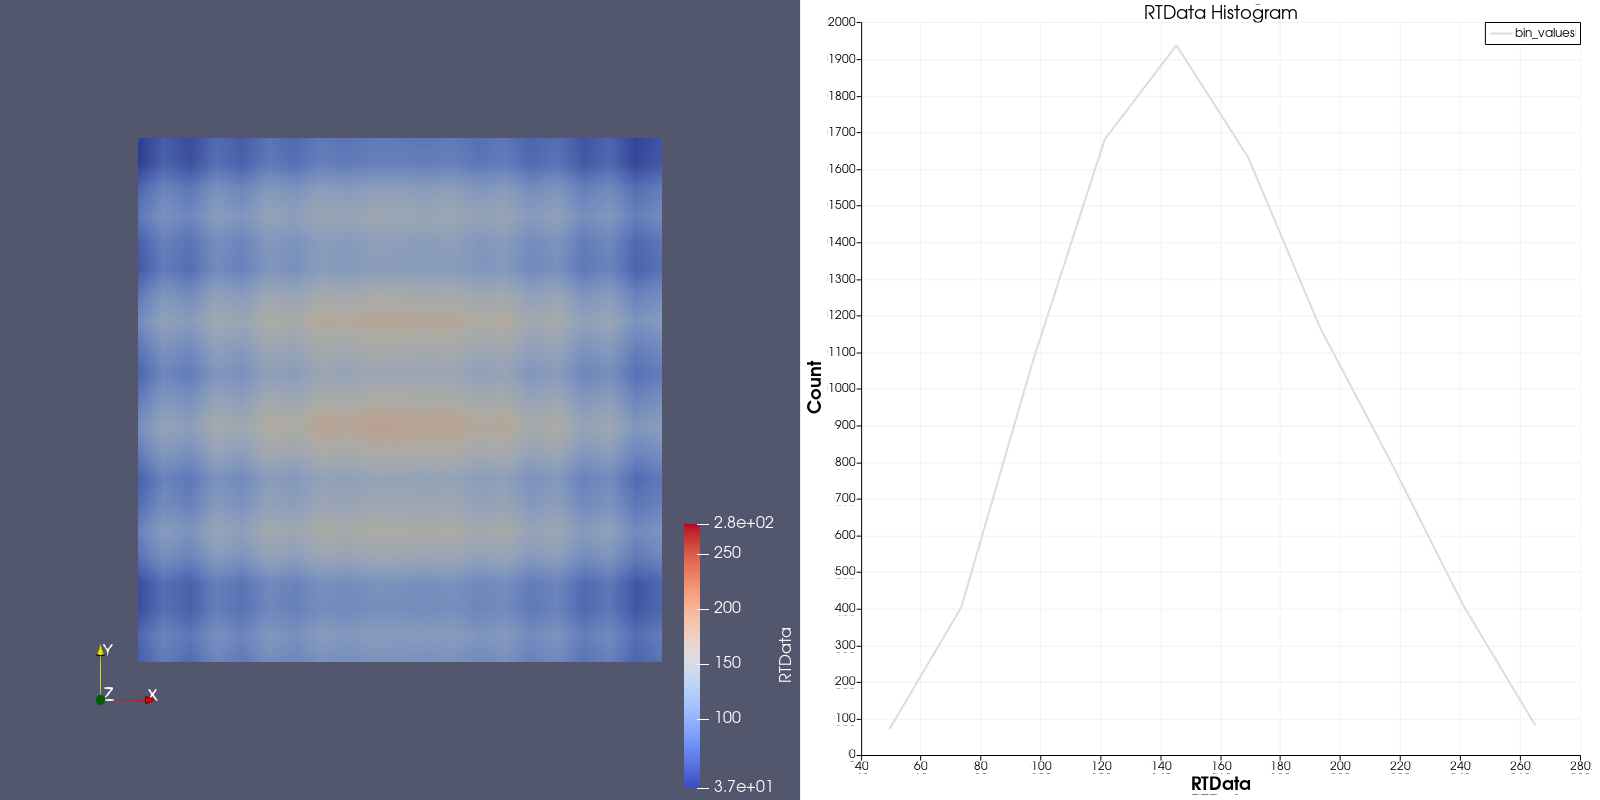
Task: Click the line swatch beside bin_values legend
Action: pyautogui.click(x=1500, y=33)
